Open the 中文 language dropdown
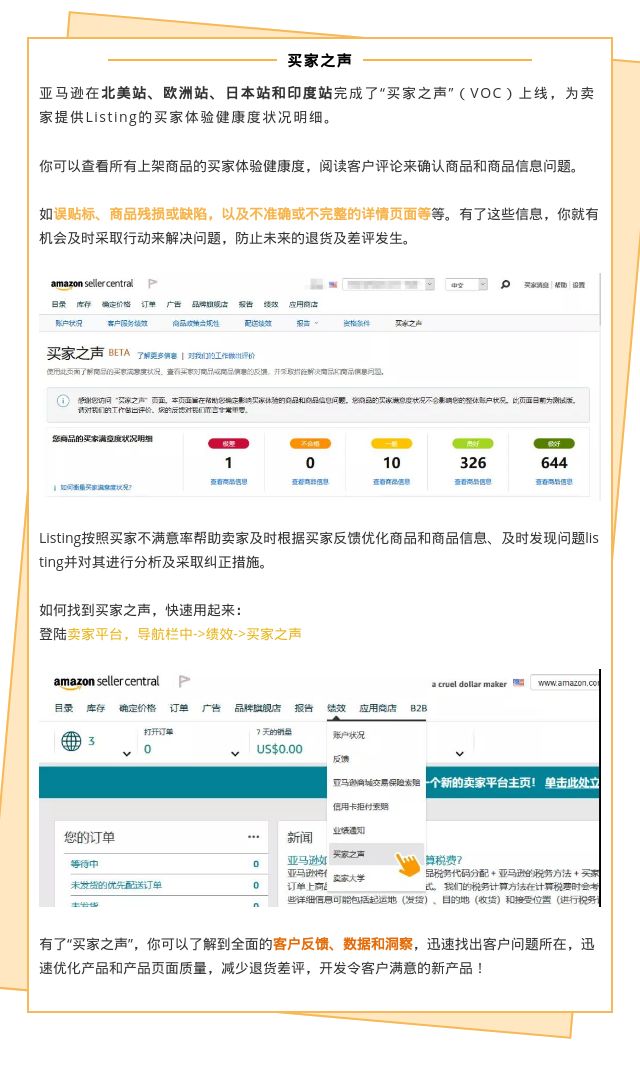 click(x=467, y=284)
